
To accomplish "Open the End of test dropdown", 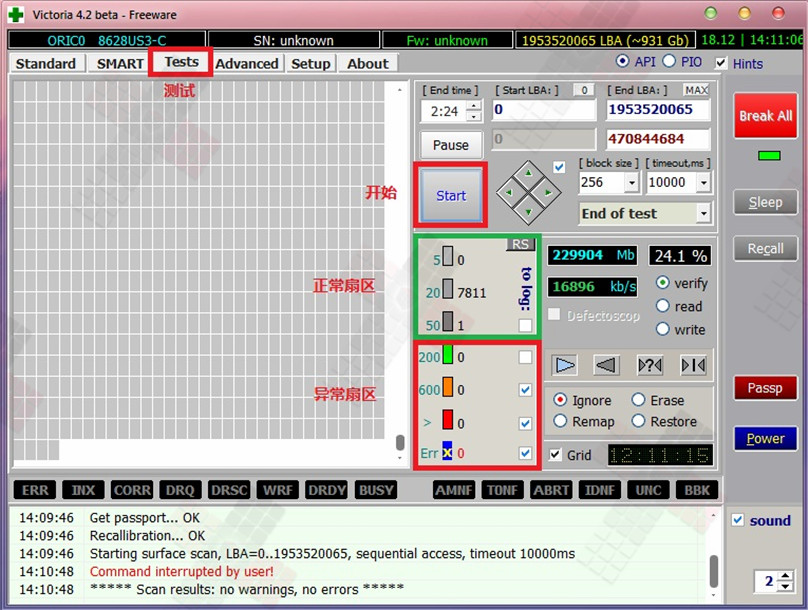I will (703, 213).
